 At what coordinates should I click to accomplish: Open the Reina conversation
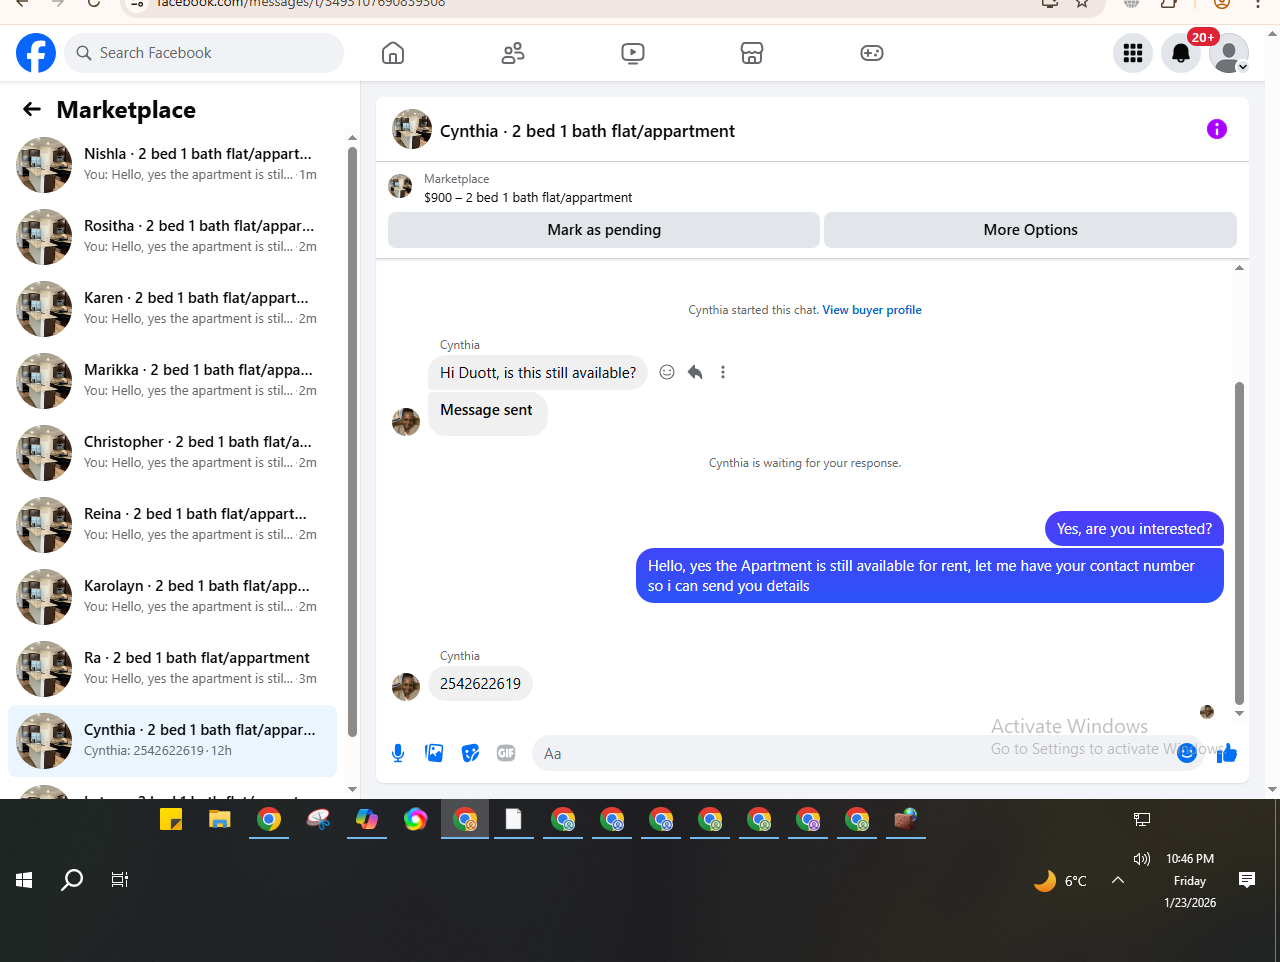click(x=172, y=525)
